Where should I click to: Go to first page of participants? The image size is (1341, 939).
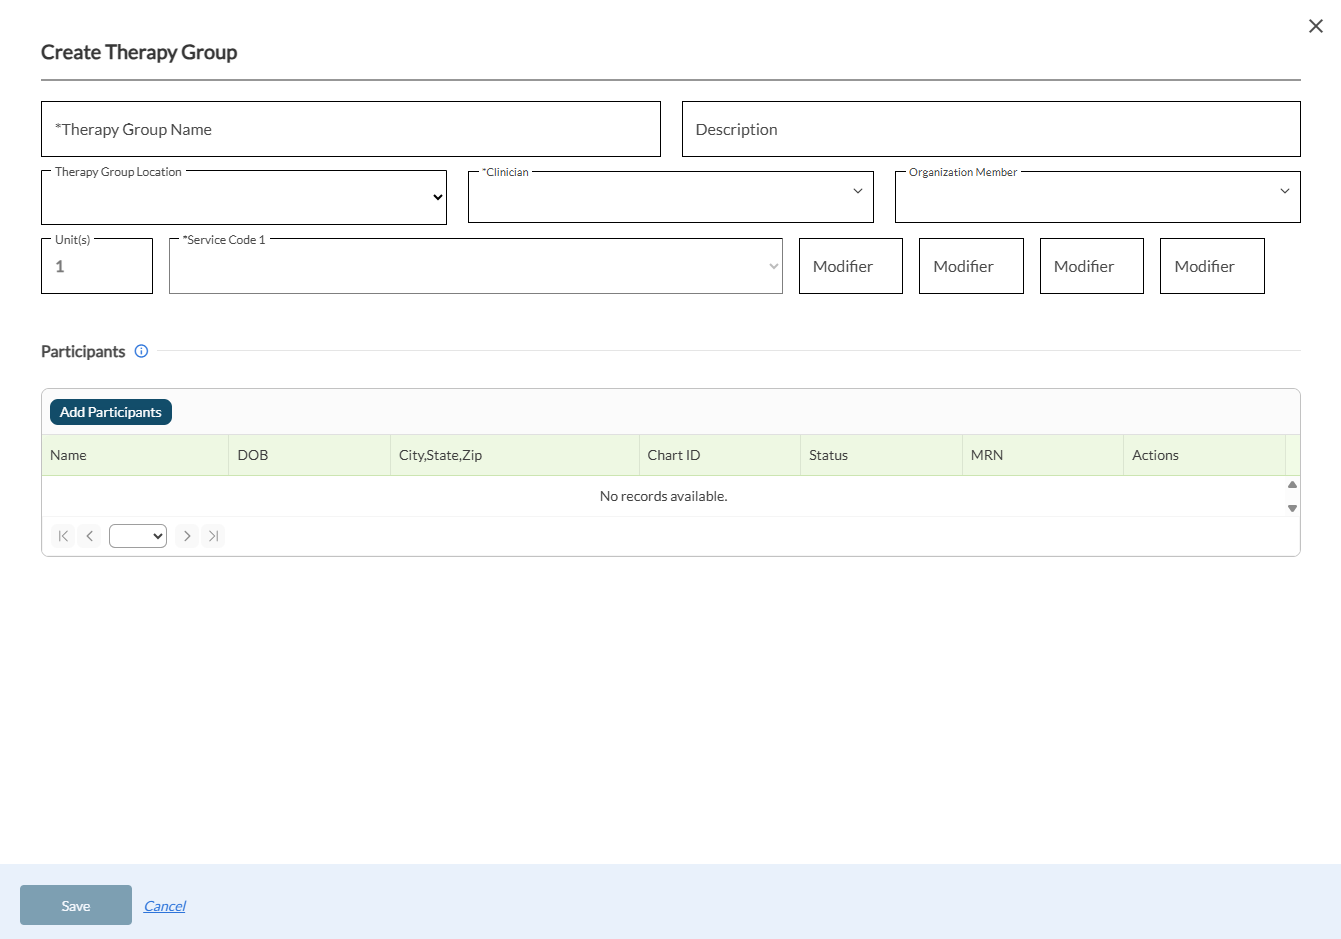(x=63, y=536)
